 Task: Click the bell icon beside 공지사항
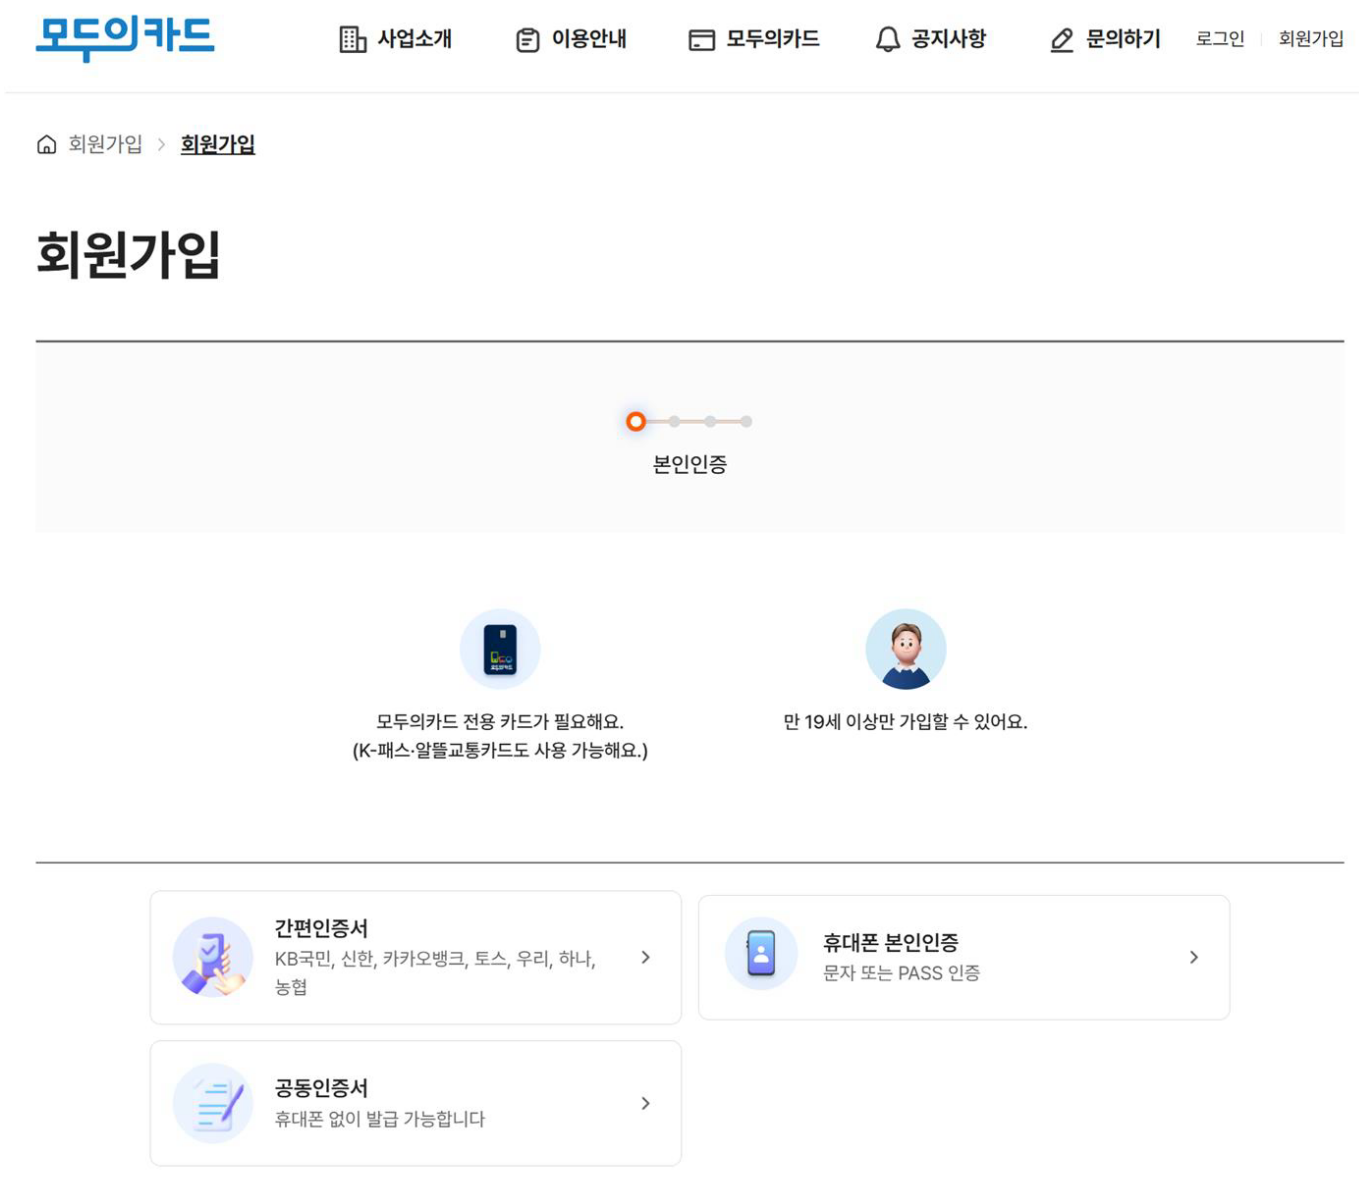click(887, 40)
